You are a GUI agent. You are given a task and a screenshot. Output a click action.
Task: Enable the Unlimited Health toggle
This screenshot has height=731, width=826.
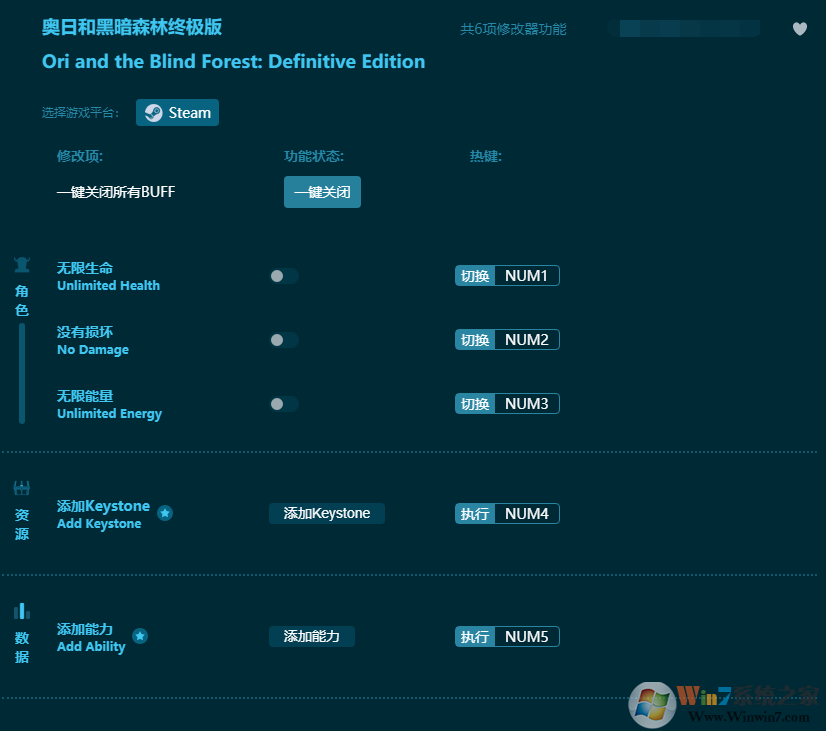pos(283,276)
